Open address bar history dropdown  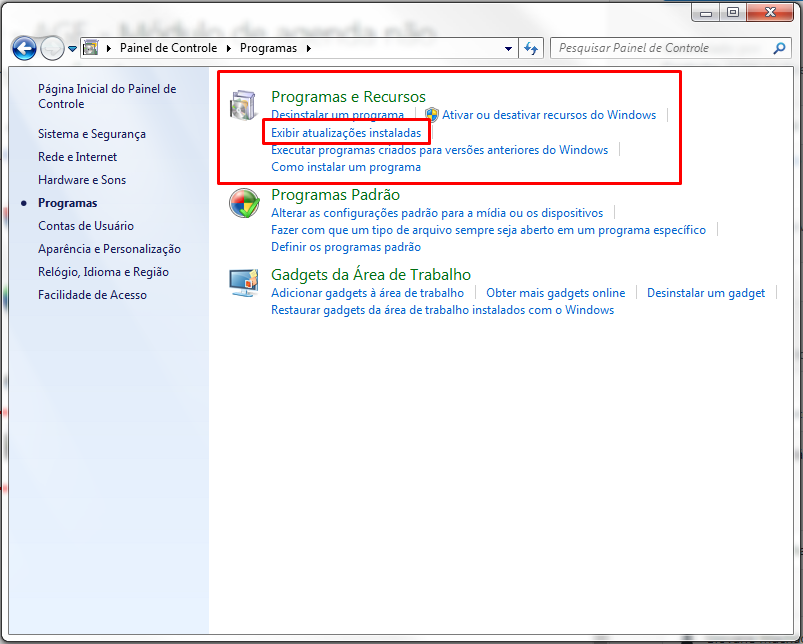[508, 49]
